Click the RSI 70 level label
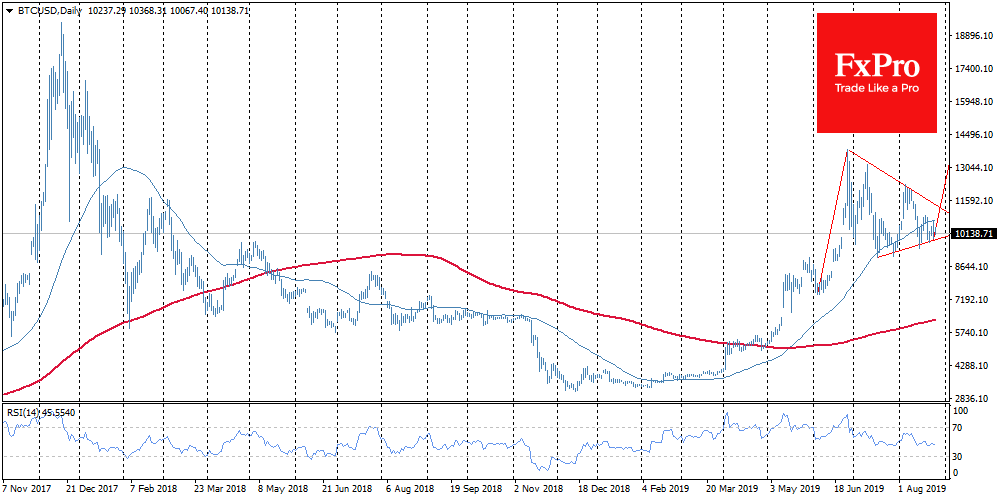The width and height of the screenshot is (1000, 500). click(x=956, y=428)
